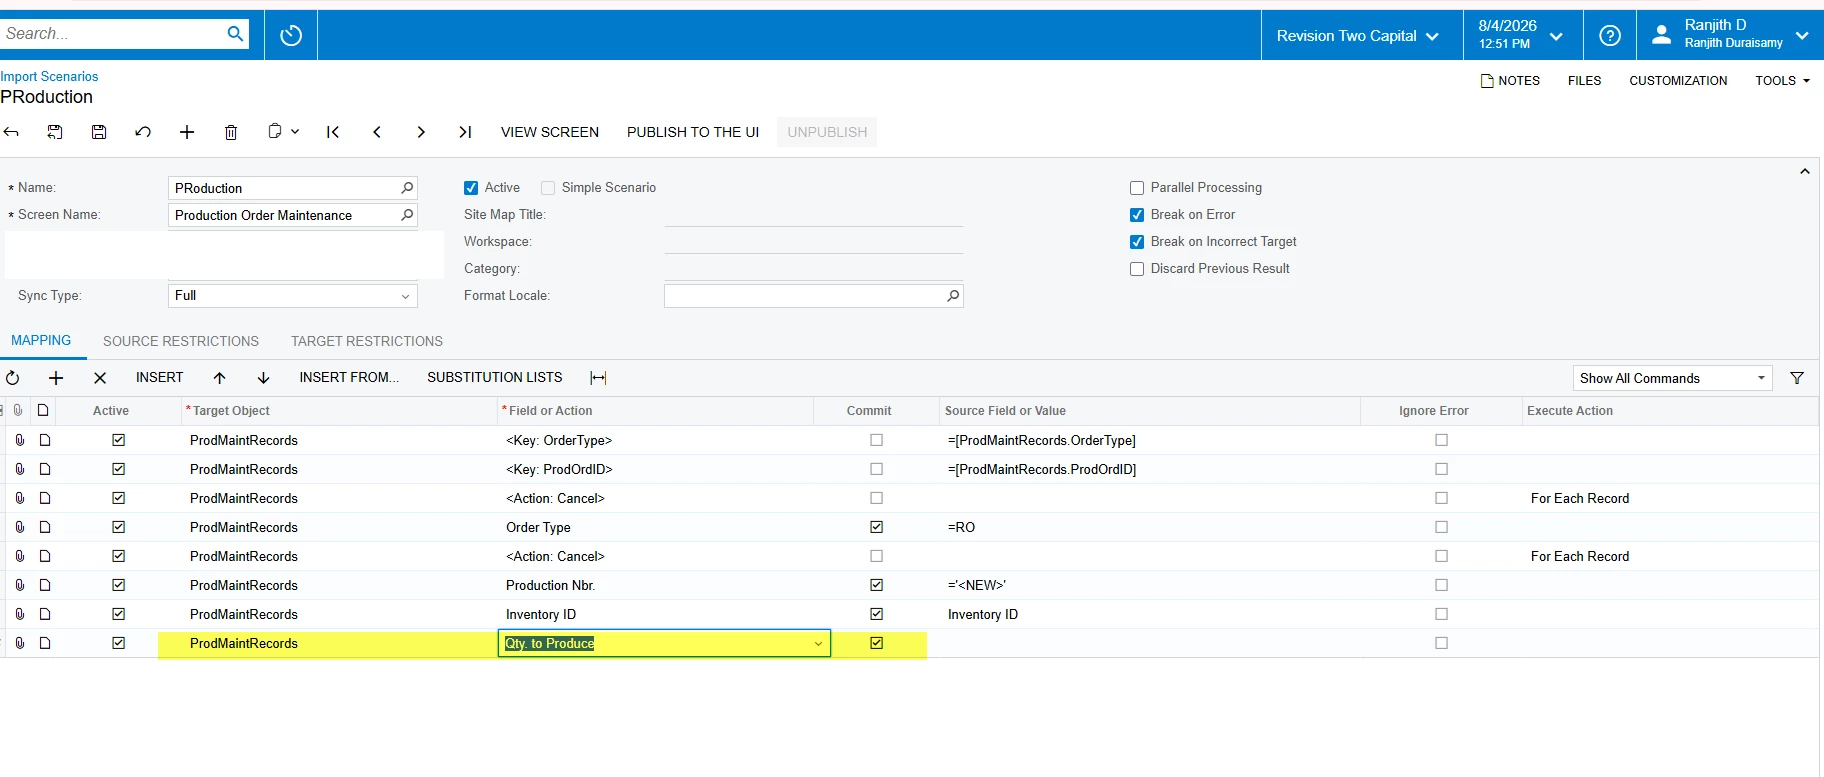Open the recent history clock icon

[x=291, y=36]
